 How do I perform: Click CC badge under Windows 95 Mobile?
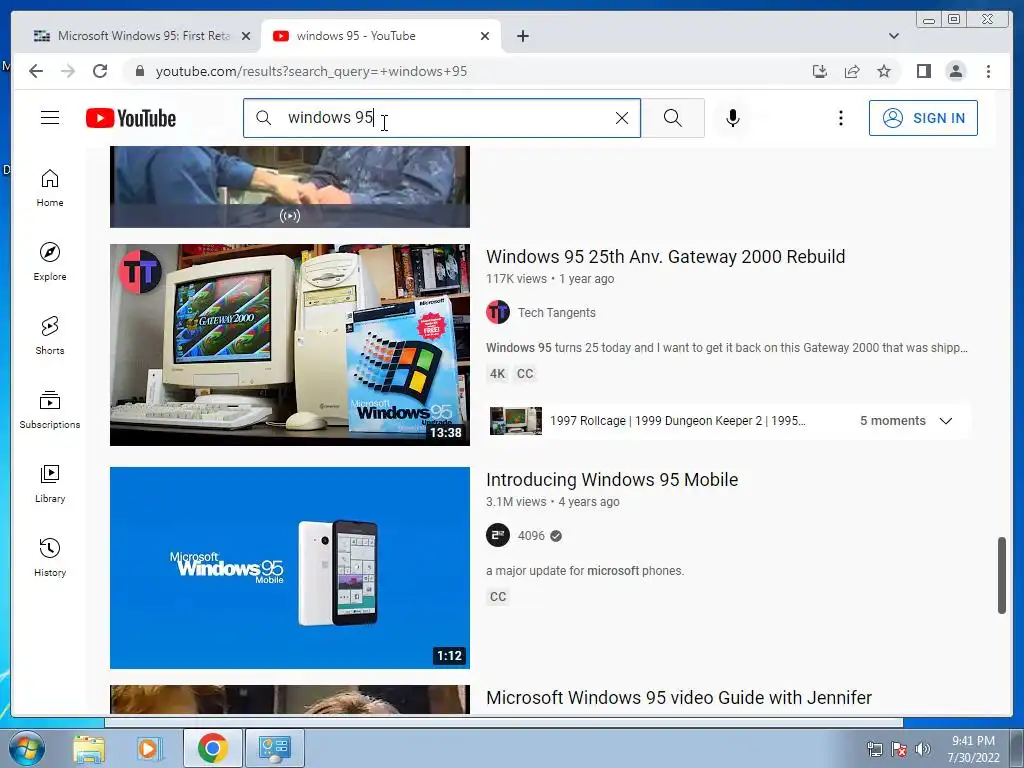[498, 597]
